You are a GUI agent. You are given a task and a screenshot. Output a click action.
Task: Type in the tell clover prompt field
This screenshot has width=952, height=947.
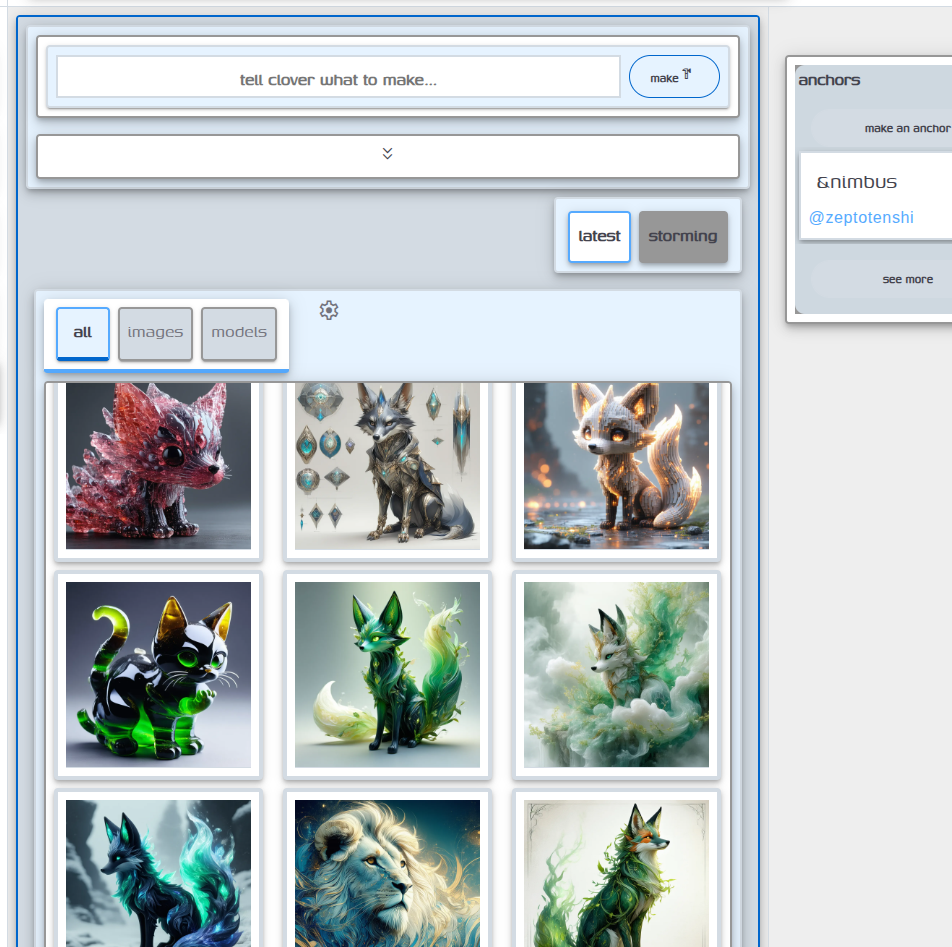click(338, 78)
